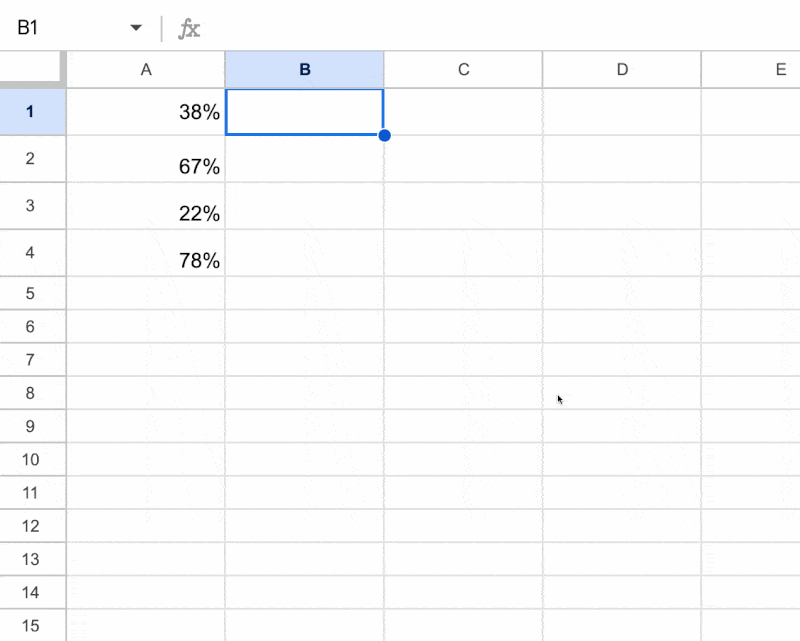The image size is (800, 641).
Task: Click the fill handle blue dot on B1
Action: (384, 134)
